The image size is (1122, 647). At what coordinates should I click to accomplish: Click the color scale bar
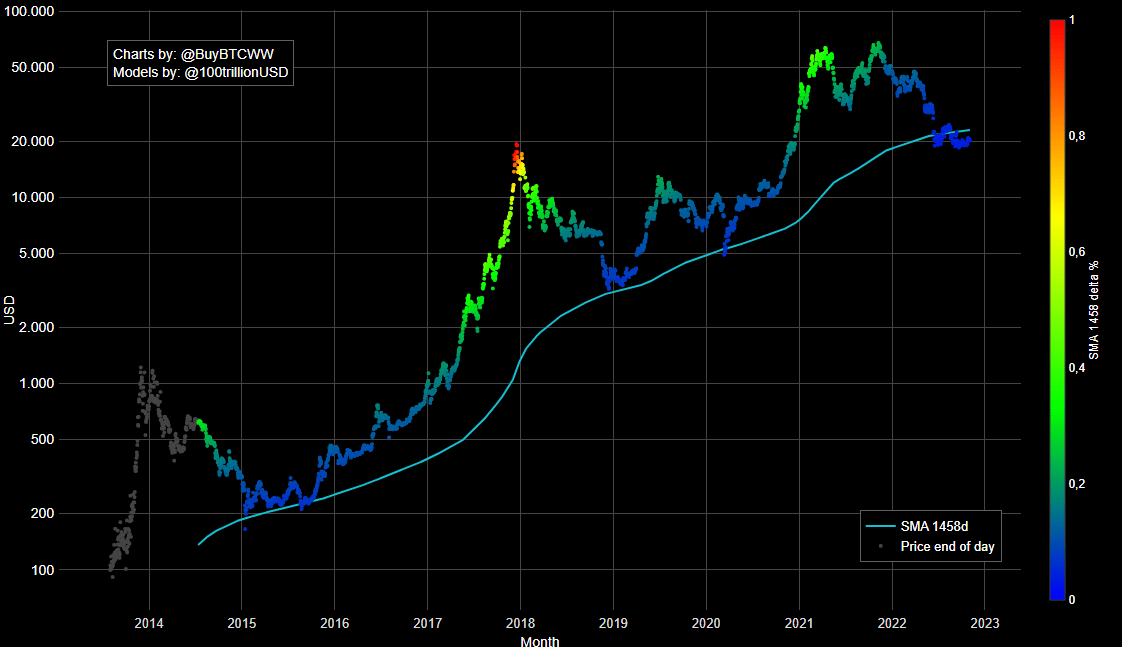point(1057,309)
